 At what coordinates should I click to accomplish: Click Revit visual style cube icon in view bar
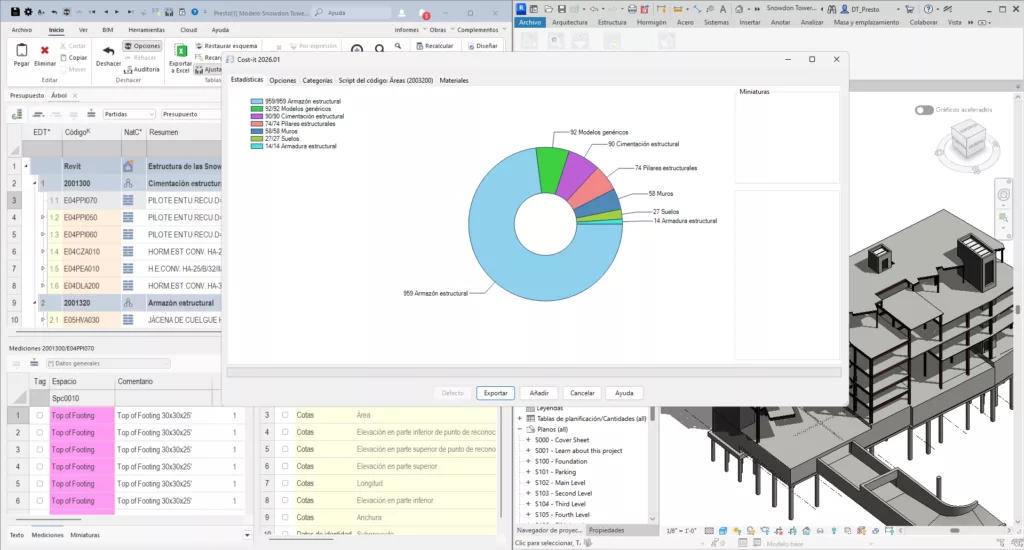(x=722, y=531)
